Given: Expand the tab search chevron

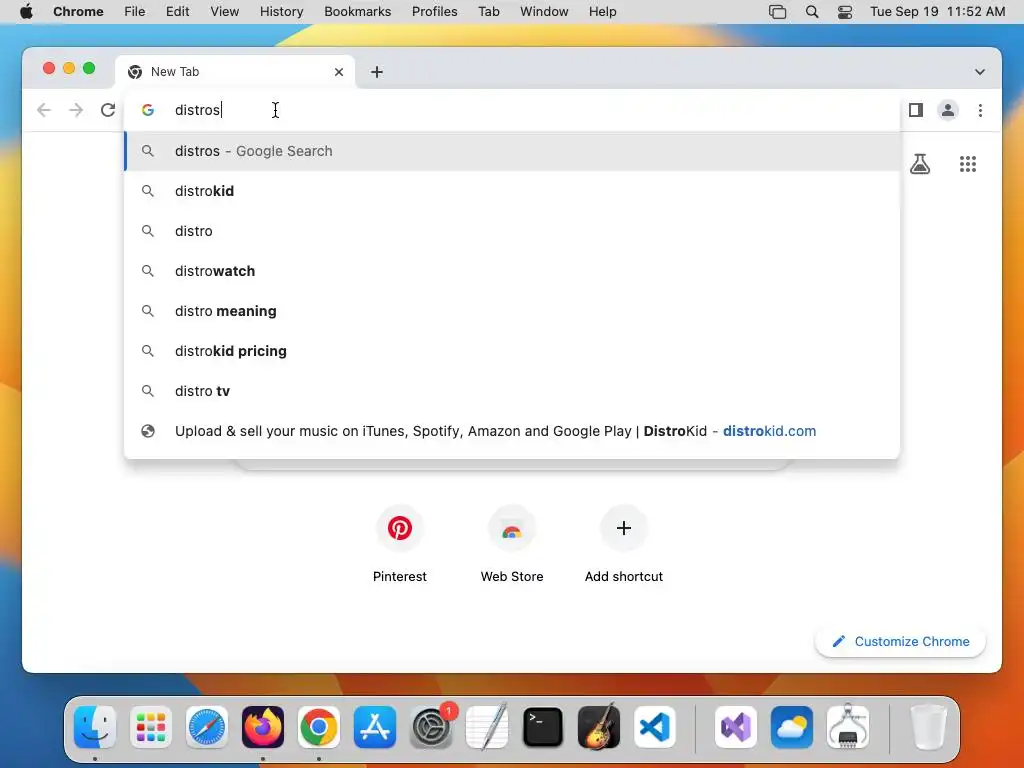Looking at the screenshot, I should click(x=980, y=72).
